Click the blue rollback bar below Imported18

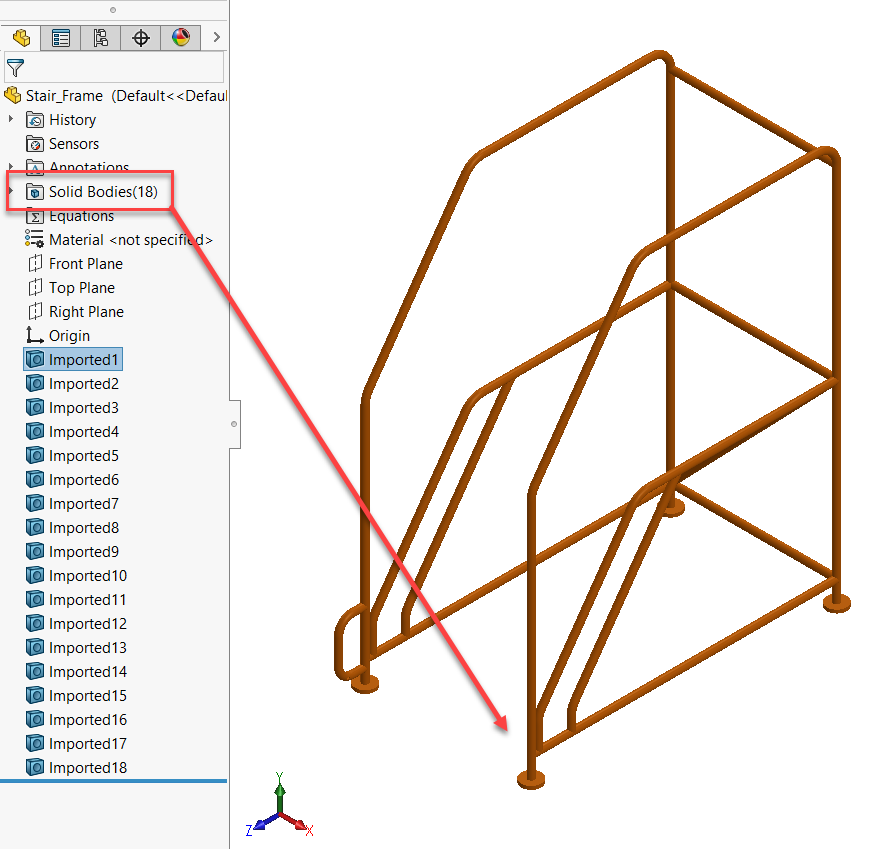pyautogui.click(x=113, y=781)
